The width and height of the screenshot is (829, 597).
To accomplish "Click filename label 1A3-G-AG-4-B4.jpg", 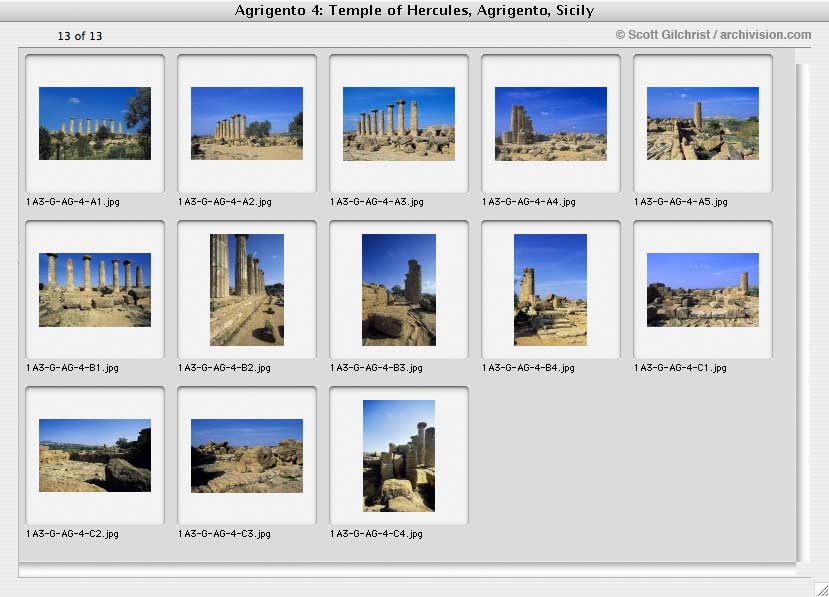I will click(x=528, y=368).
